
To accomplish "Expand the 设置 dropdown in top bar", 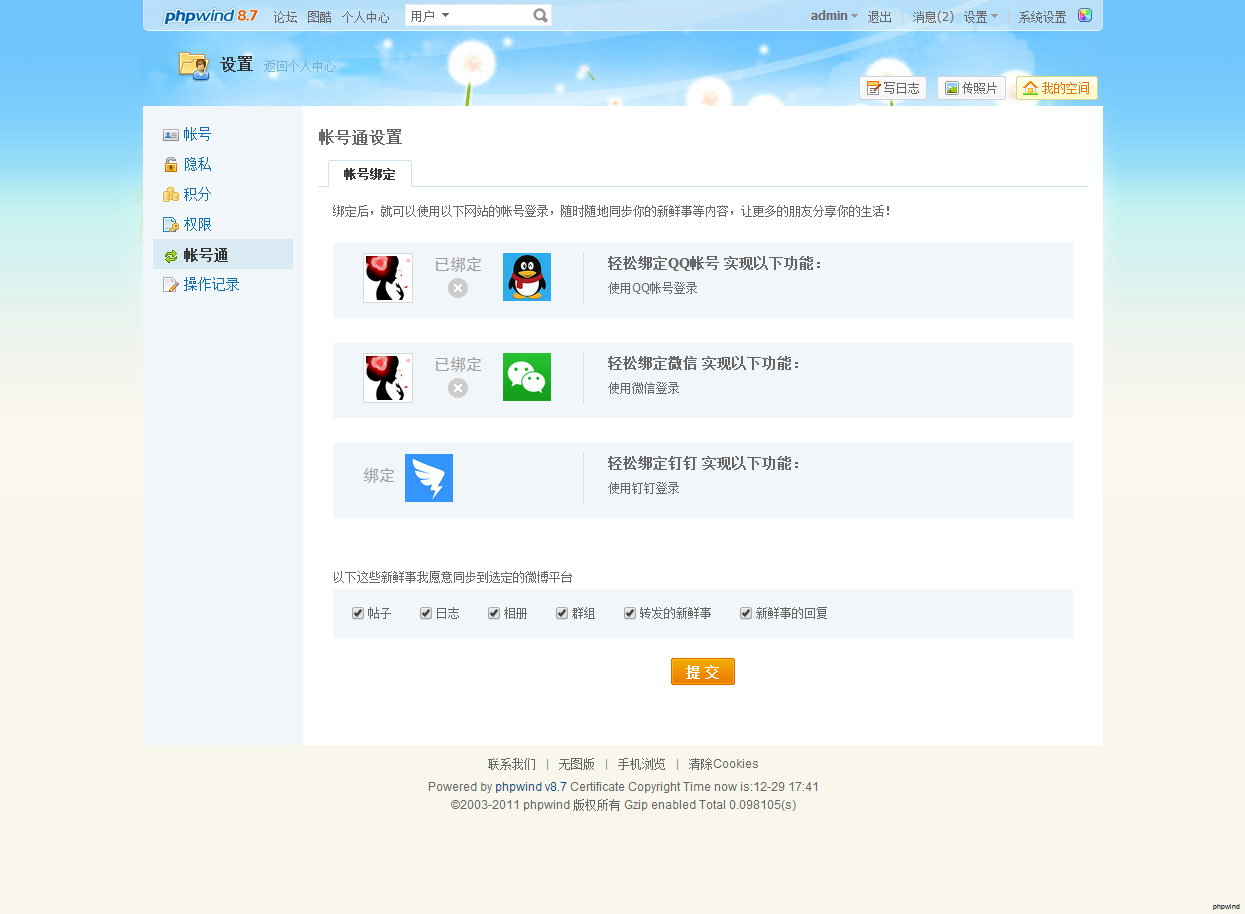I will (x=980, y=16).
